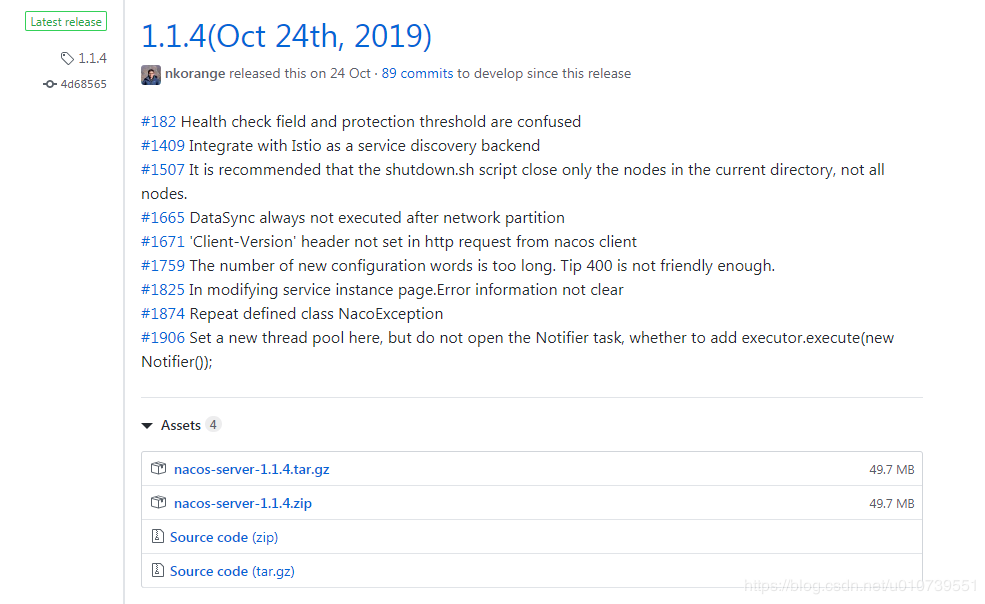Collapse the Assets section triangle

pos(148,426)
